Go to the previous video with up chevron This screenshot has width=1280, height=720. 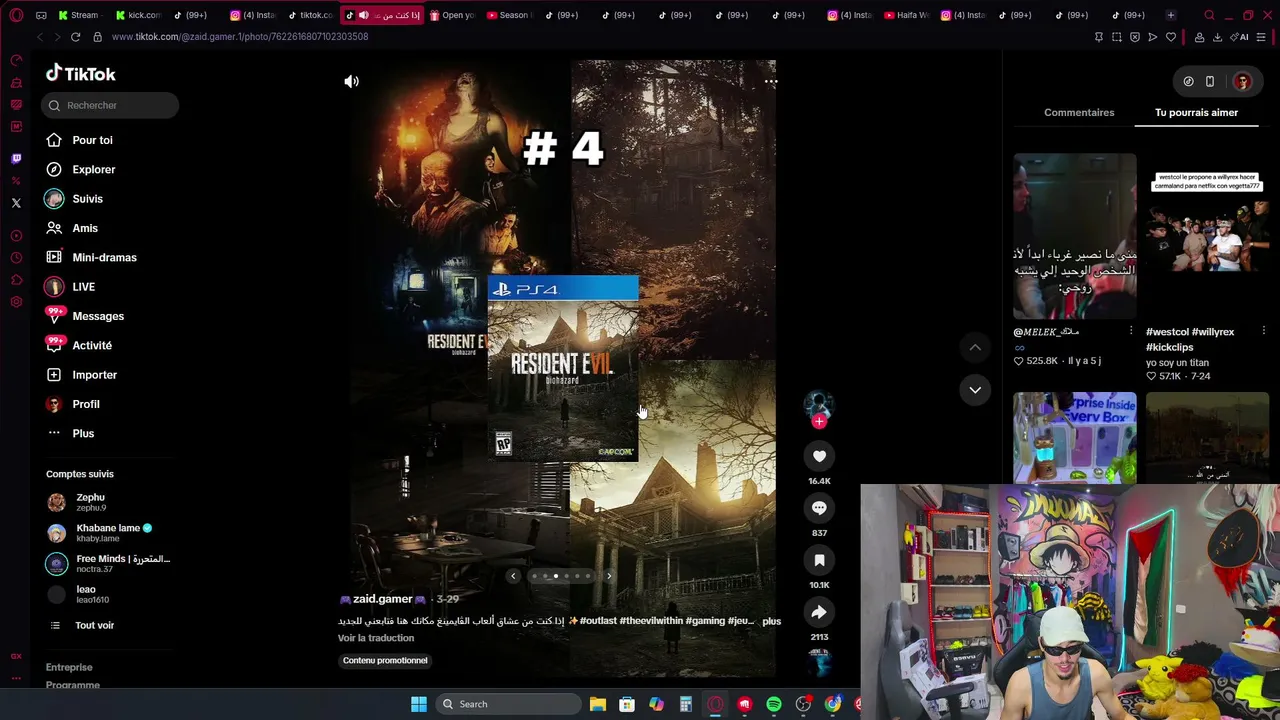point(975,347)
